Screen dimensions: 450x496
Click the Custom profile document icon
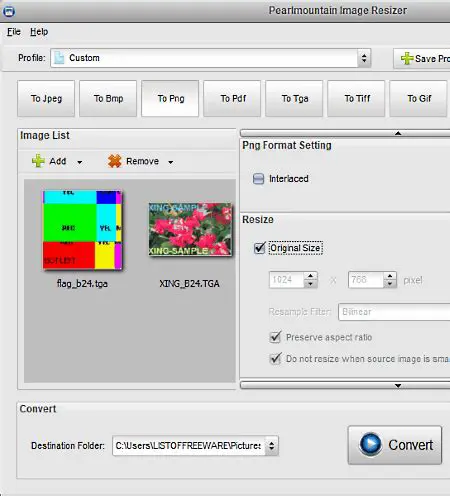coord(59,58)
